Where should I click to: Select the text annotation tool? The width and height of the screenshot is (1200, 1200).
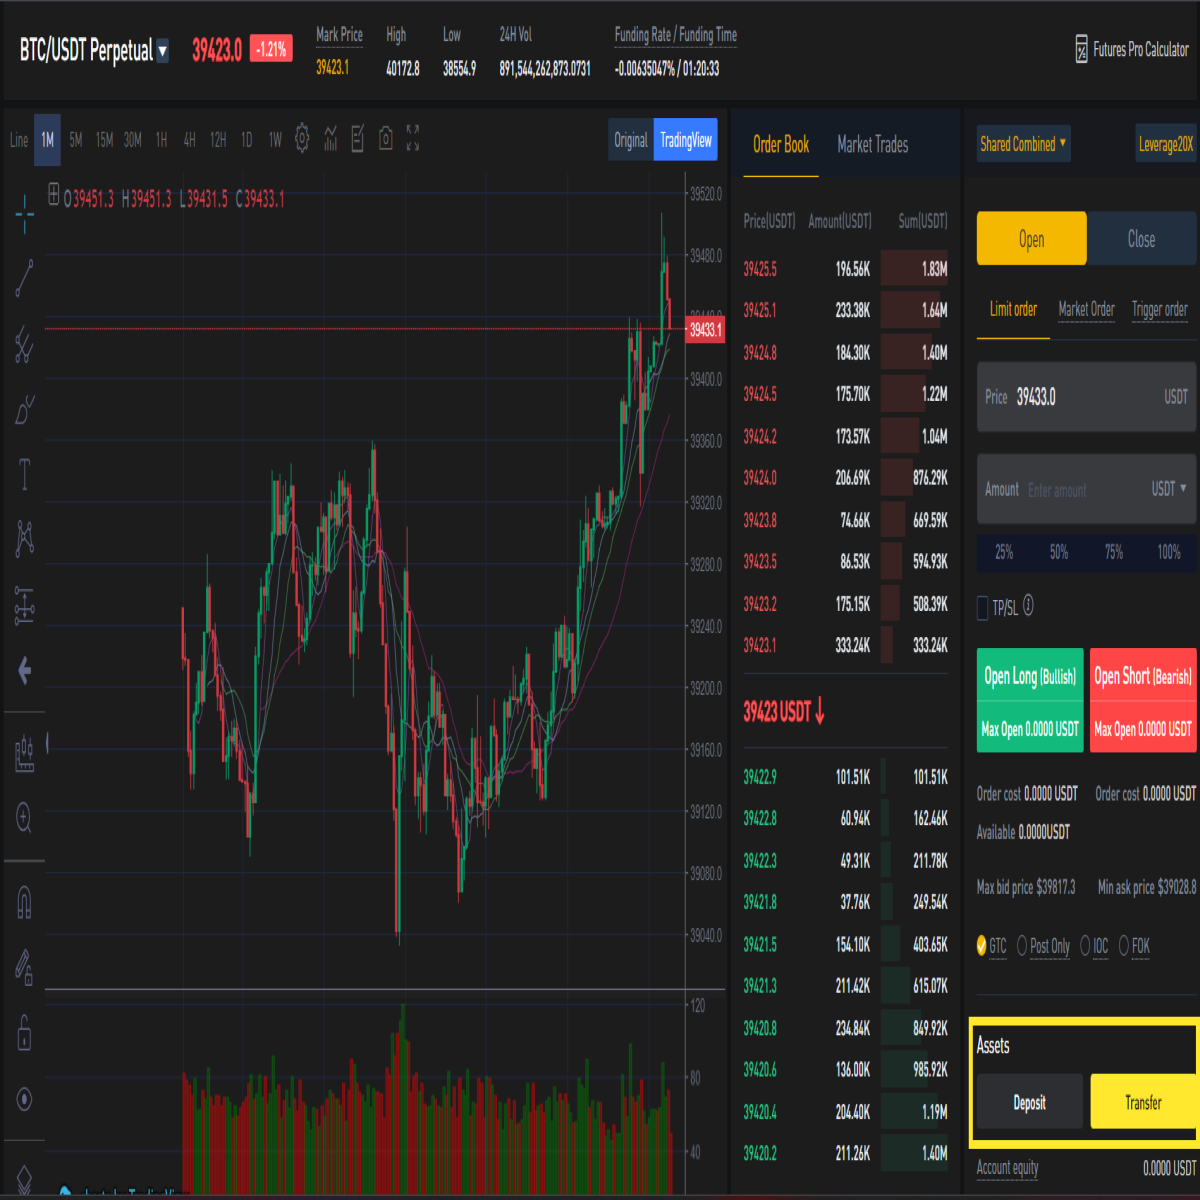(25, 474)
